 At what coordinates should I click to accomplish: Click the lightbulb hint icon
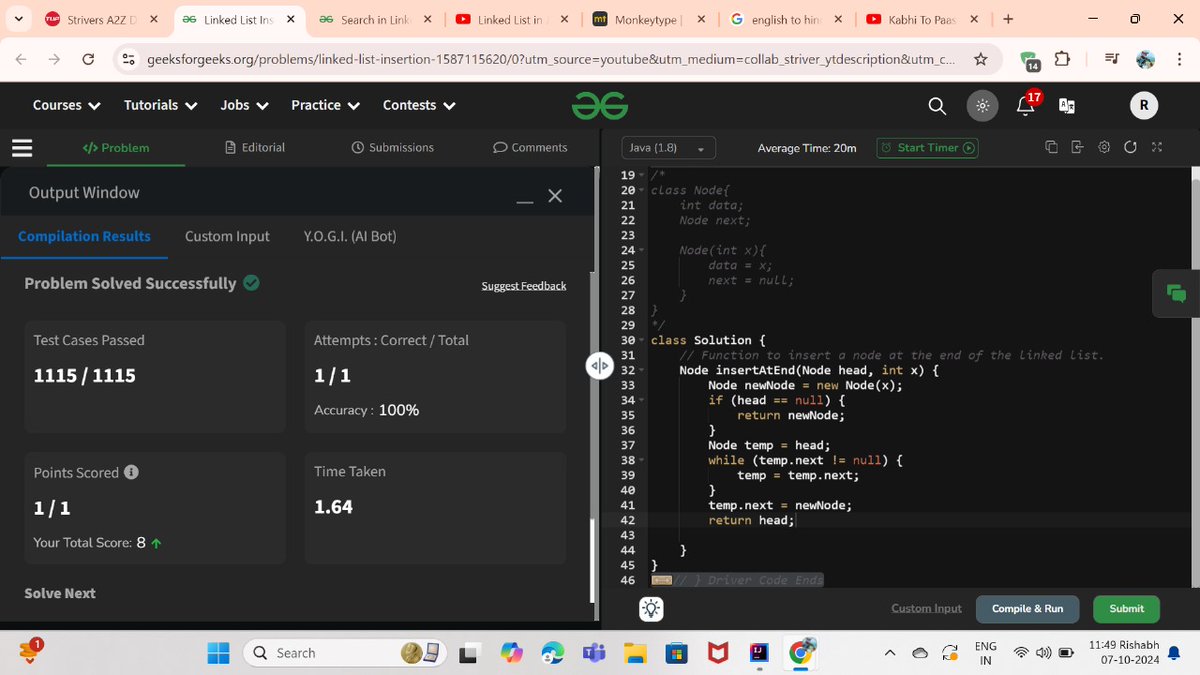coord(651,608)
